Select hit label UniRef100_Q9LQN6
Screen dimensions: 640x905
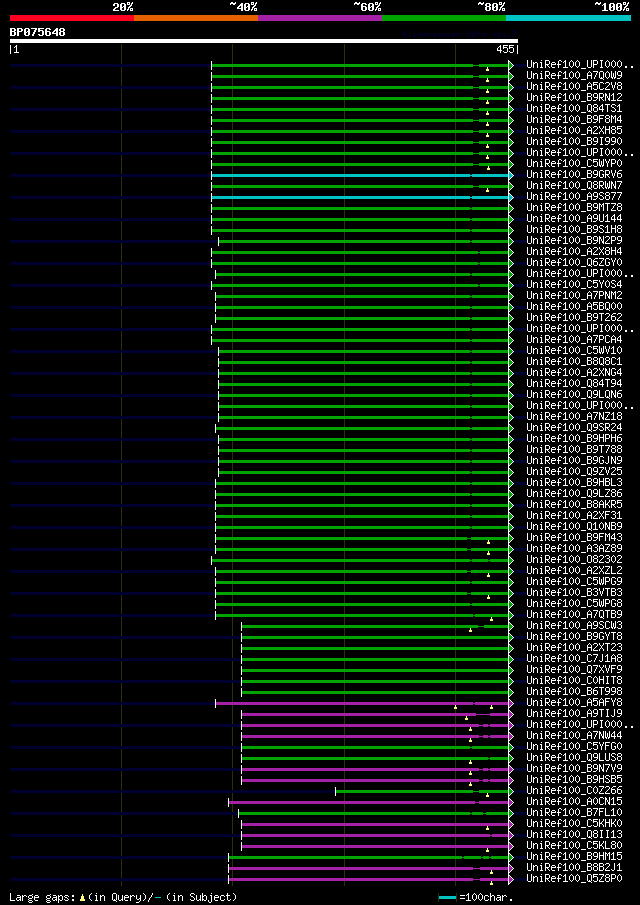(574, 395)
